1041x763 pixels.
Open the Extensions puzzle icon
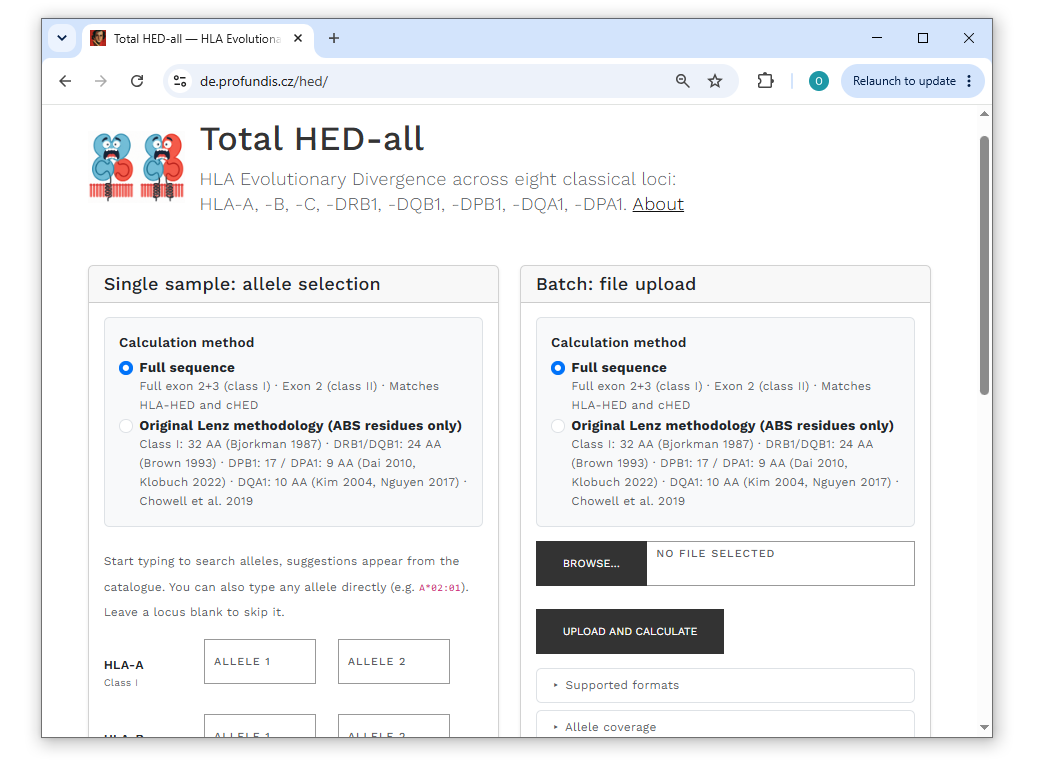(x=765, y=81)
